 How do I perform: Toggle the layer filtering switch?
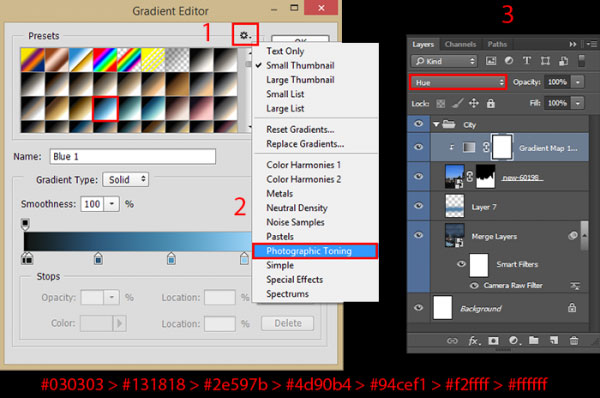point(581,61)
